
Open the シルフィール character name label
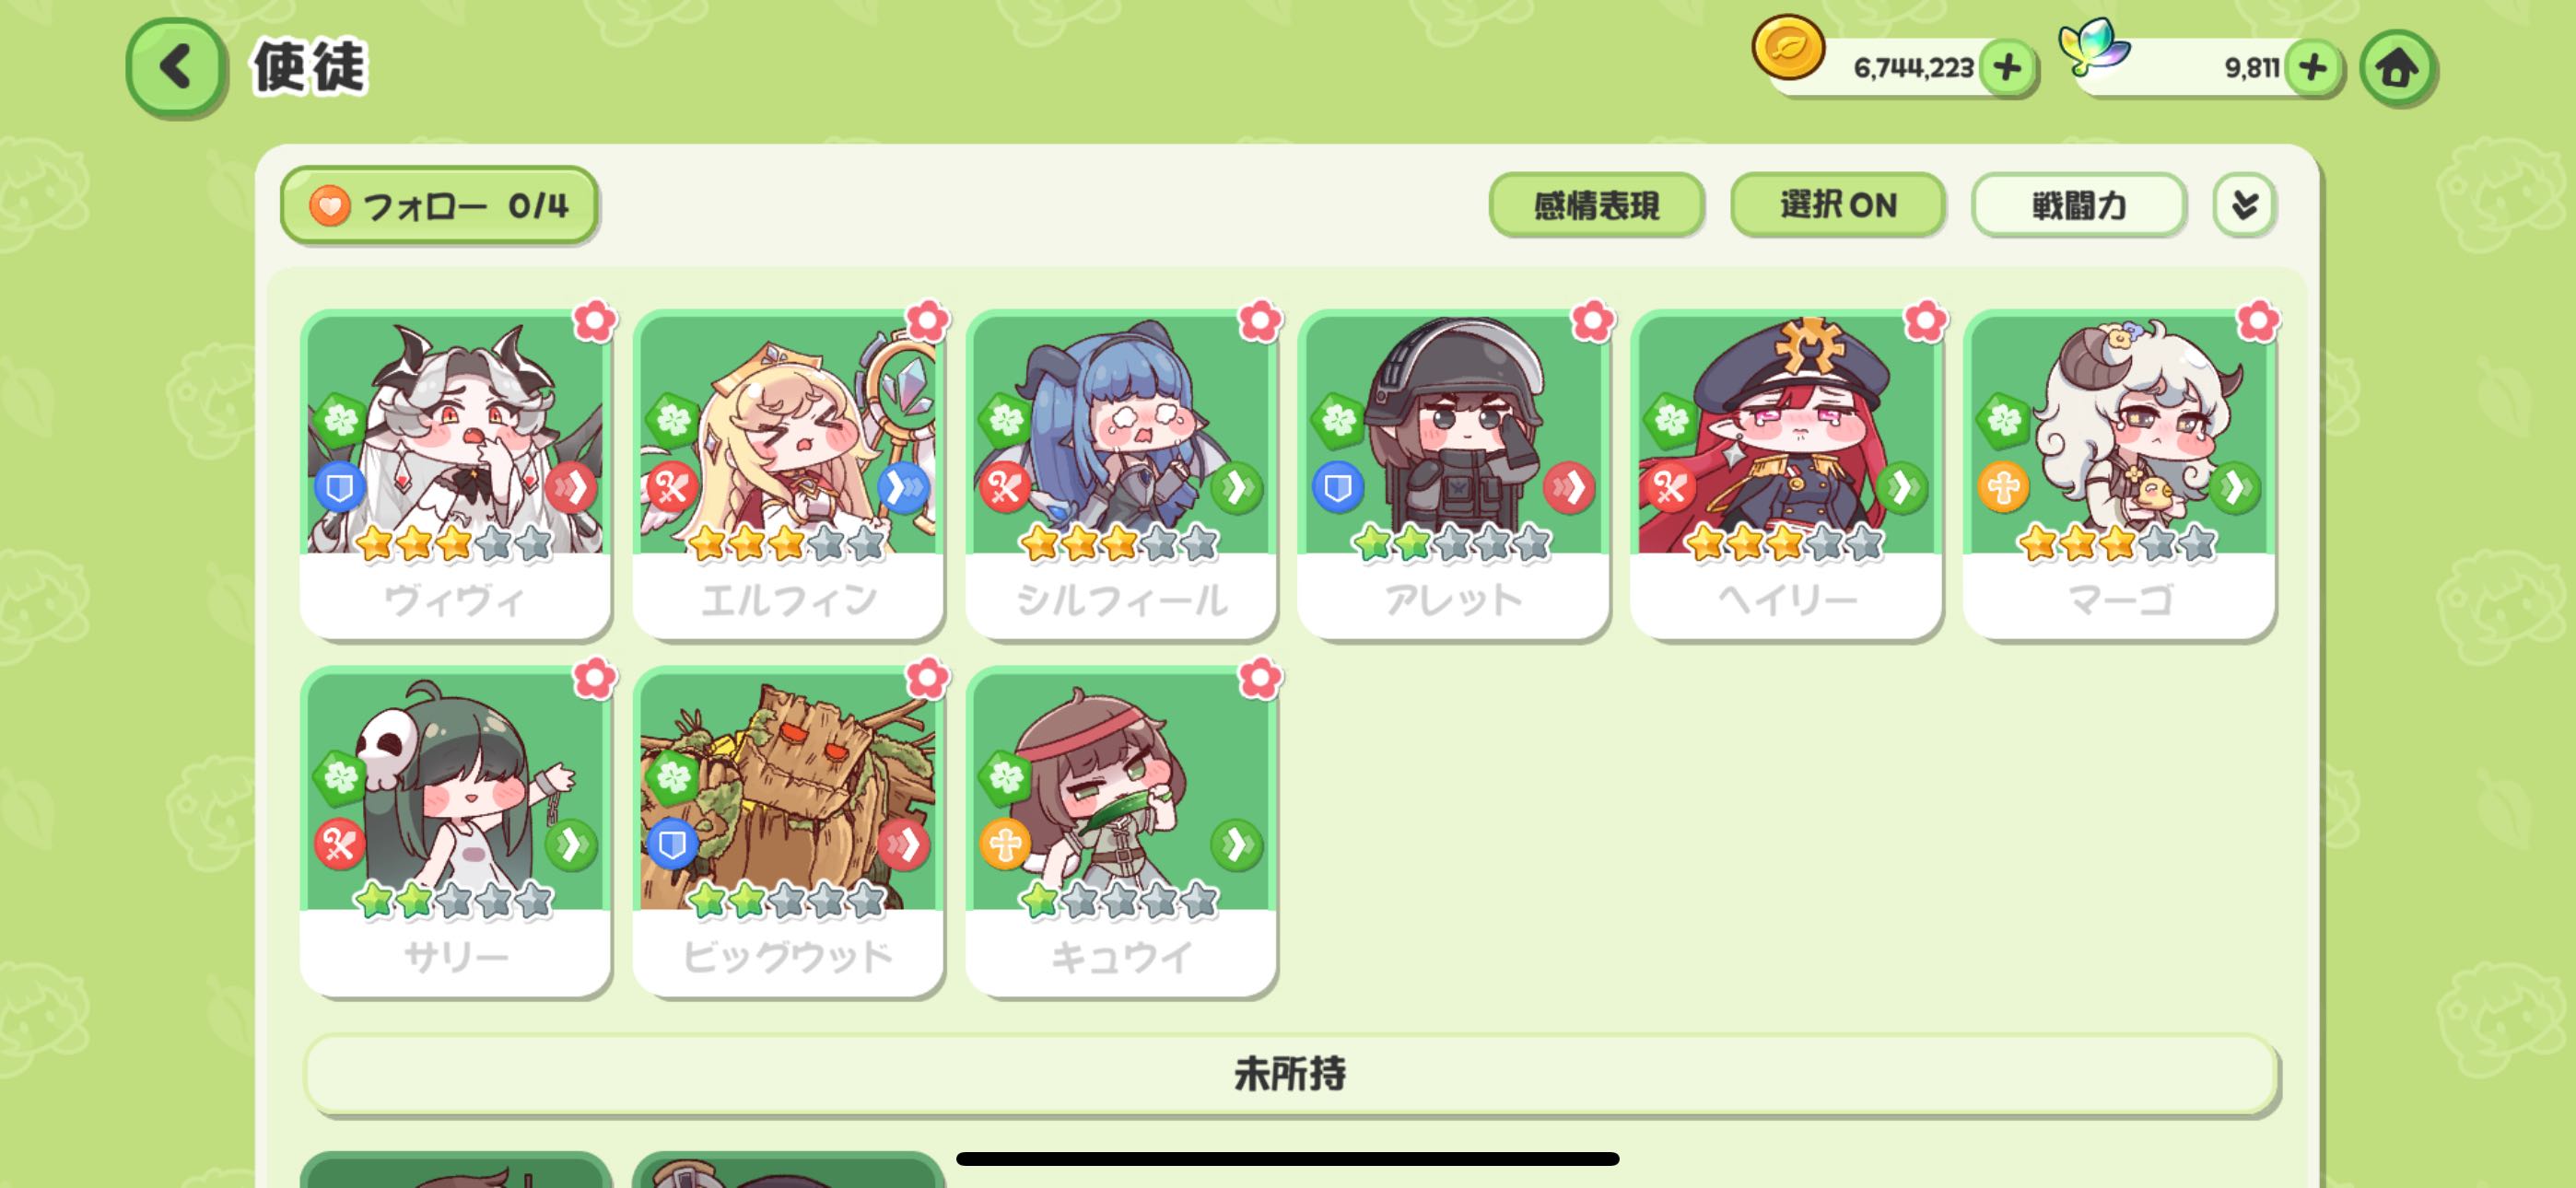pyautogui.click(x=1121, y=600)
